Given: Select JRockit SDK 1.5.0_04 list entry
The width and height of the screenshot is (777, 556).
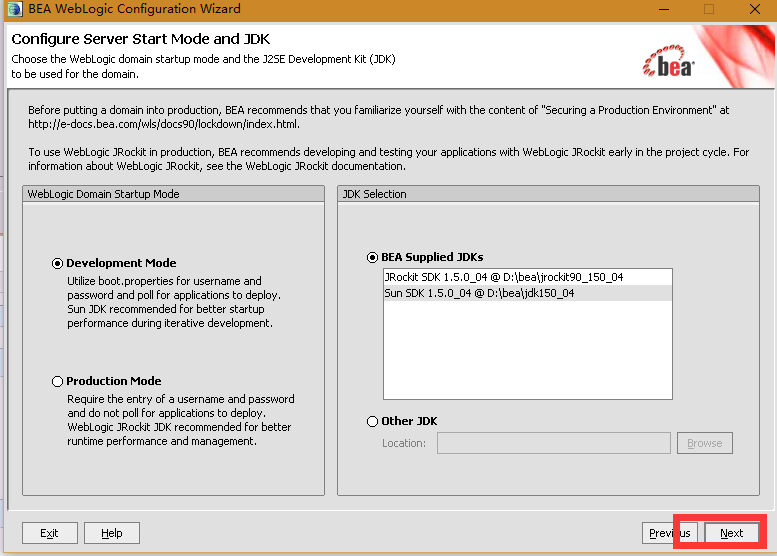Looking at the screenshot, I should (x=527, y=277).
